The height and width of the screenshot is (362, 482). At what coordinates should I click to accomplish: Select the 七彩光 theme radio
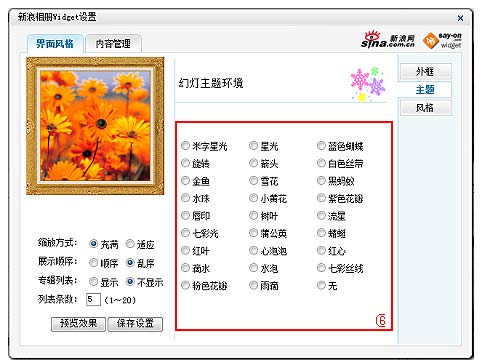185,233
